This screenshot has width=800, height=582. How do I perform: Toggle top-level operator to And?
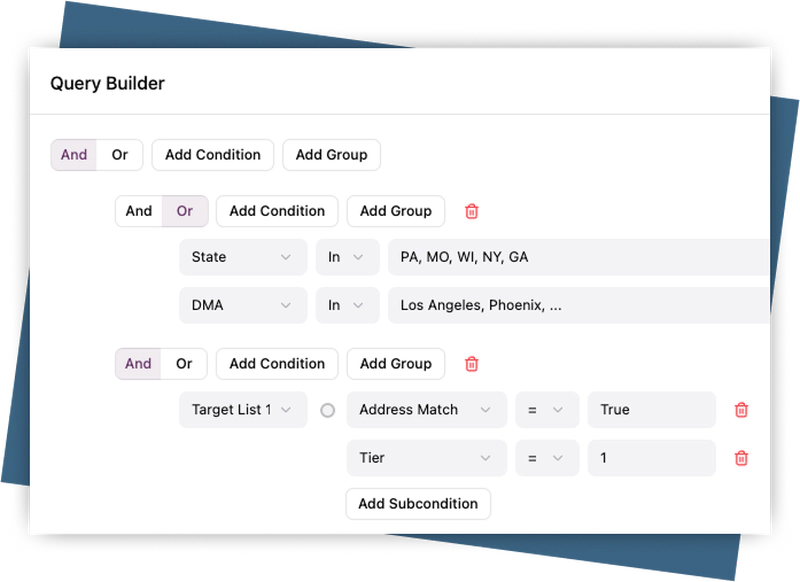coord(74,155)
